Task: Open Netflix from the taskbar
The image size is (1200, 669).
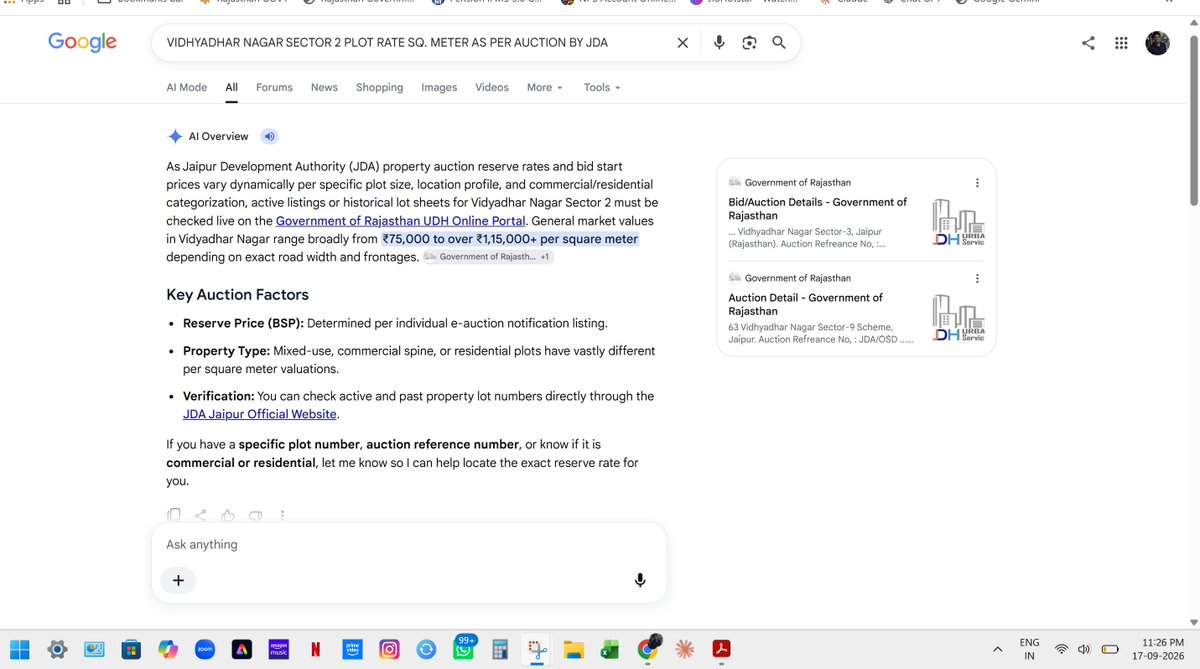Action: tap(315, 650)
